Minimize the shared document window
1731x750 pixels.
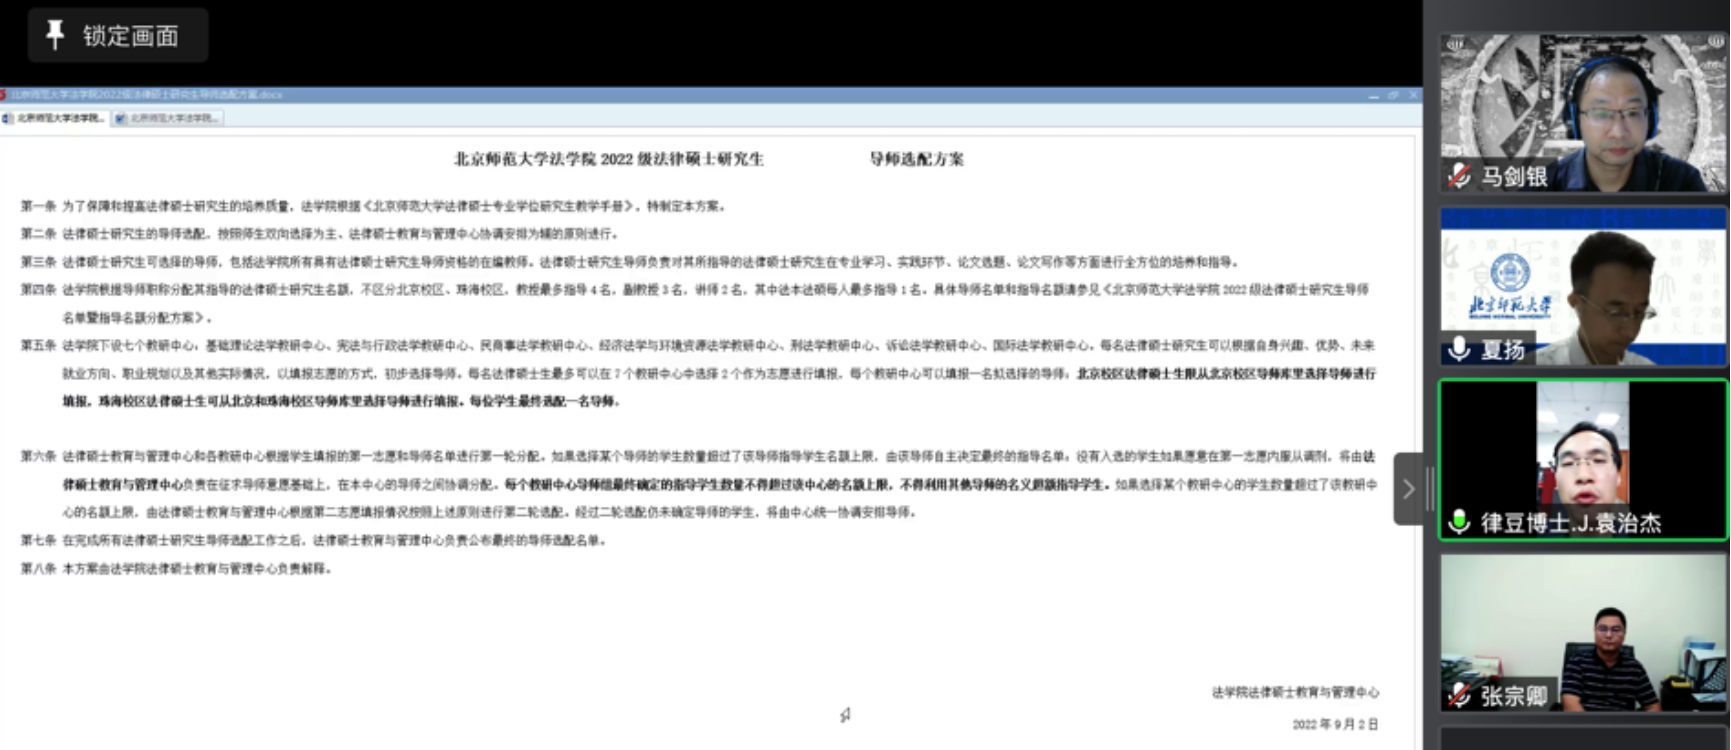pyautogui.click(x=1373, y=95)
